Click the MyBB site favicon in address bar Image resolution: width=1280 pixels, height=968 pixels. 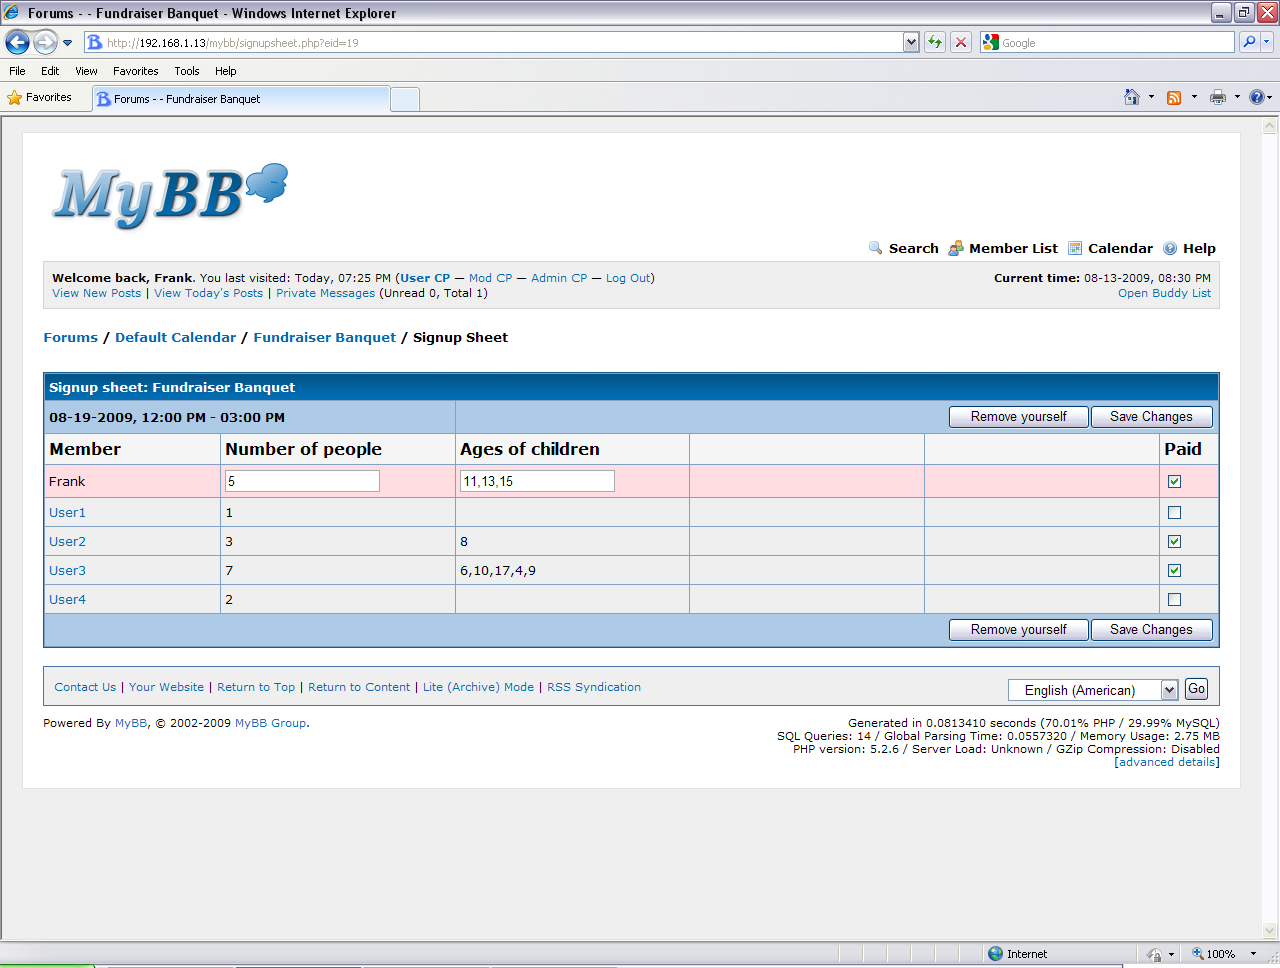[x=95, y=42]
